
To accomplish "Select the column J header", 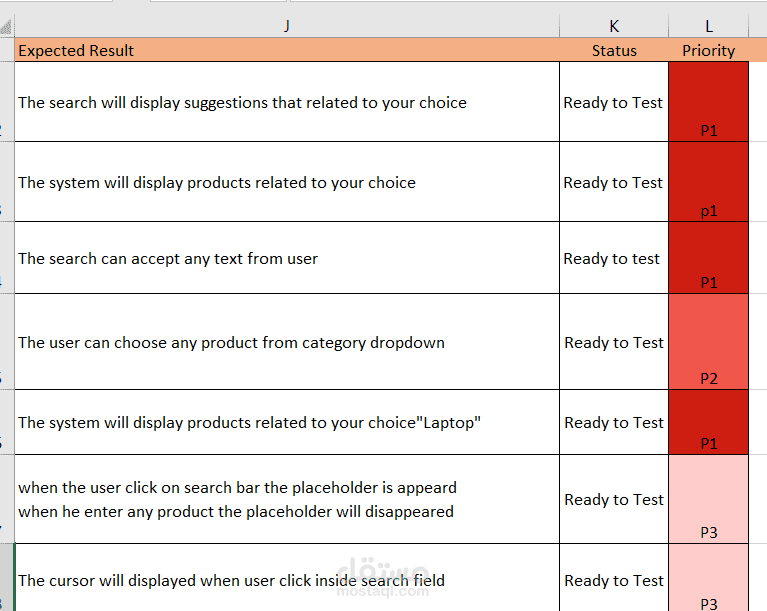I will 286,26.
